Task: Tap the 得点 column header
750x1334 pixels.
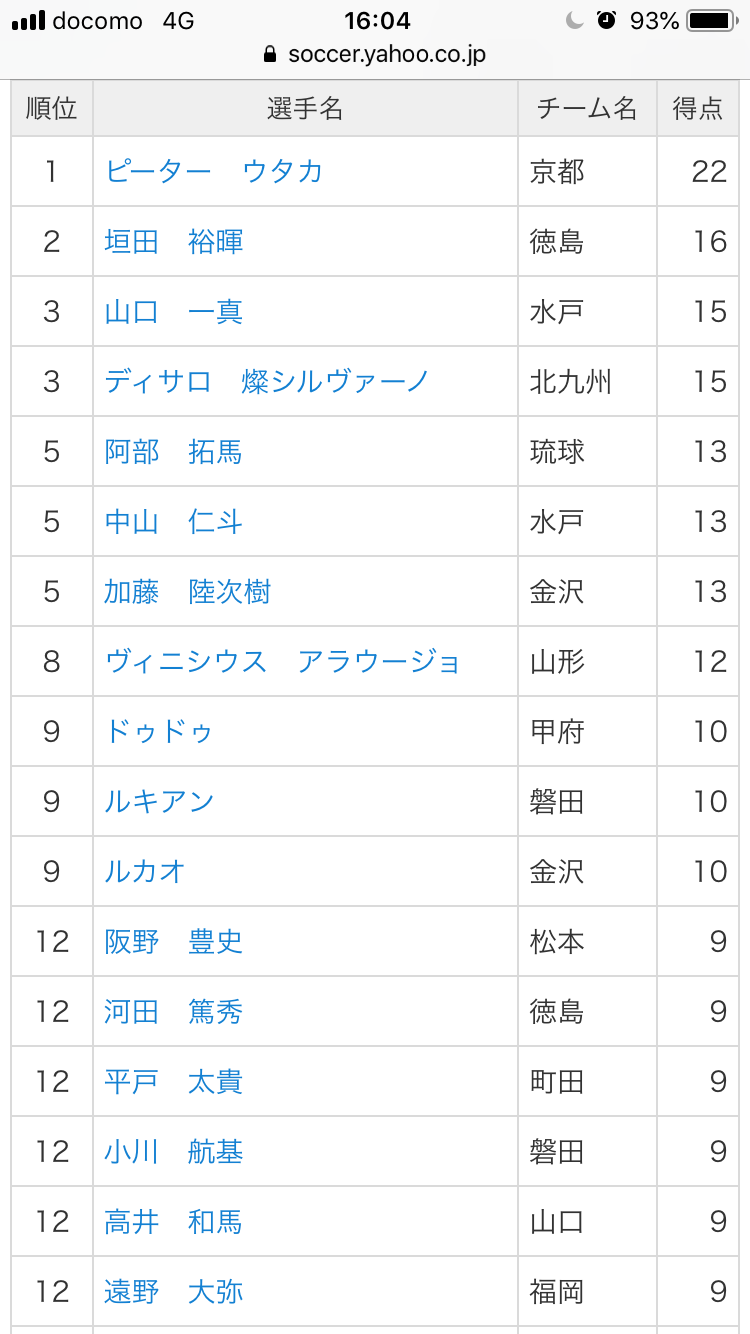Action: [698, 108]
